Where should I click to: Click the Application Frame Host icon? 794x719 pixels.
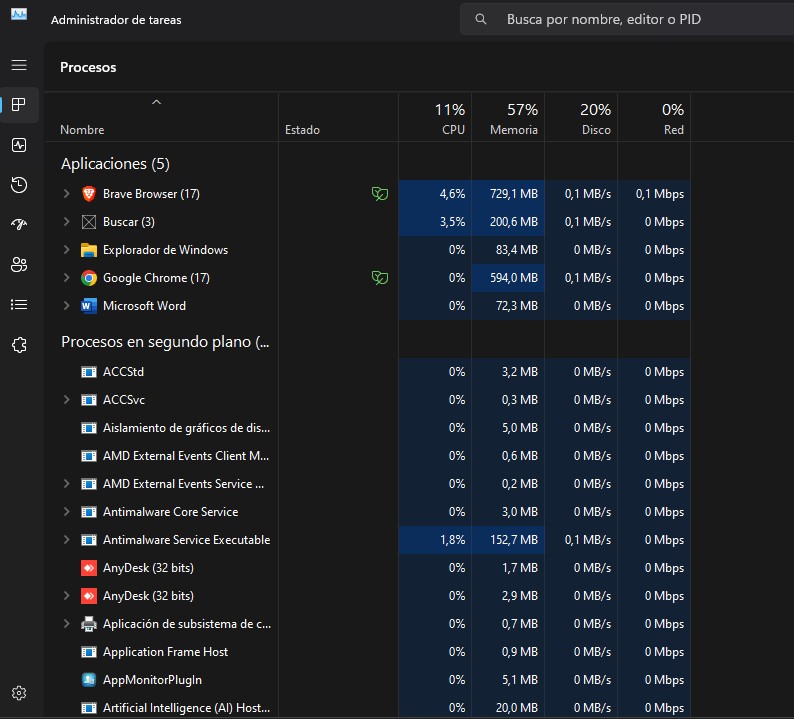point(89,652)
